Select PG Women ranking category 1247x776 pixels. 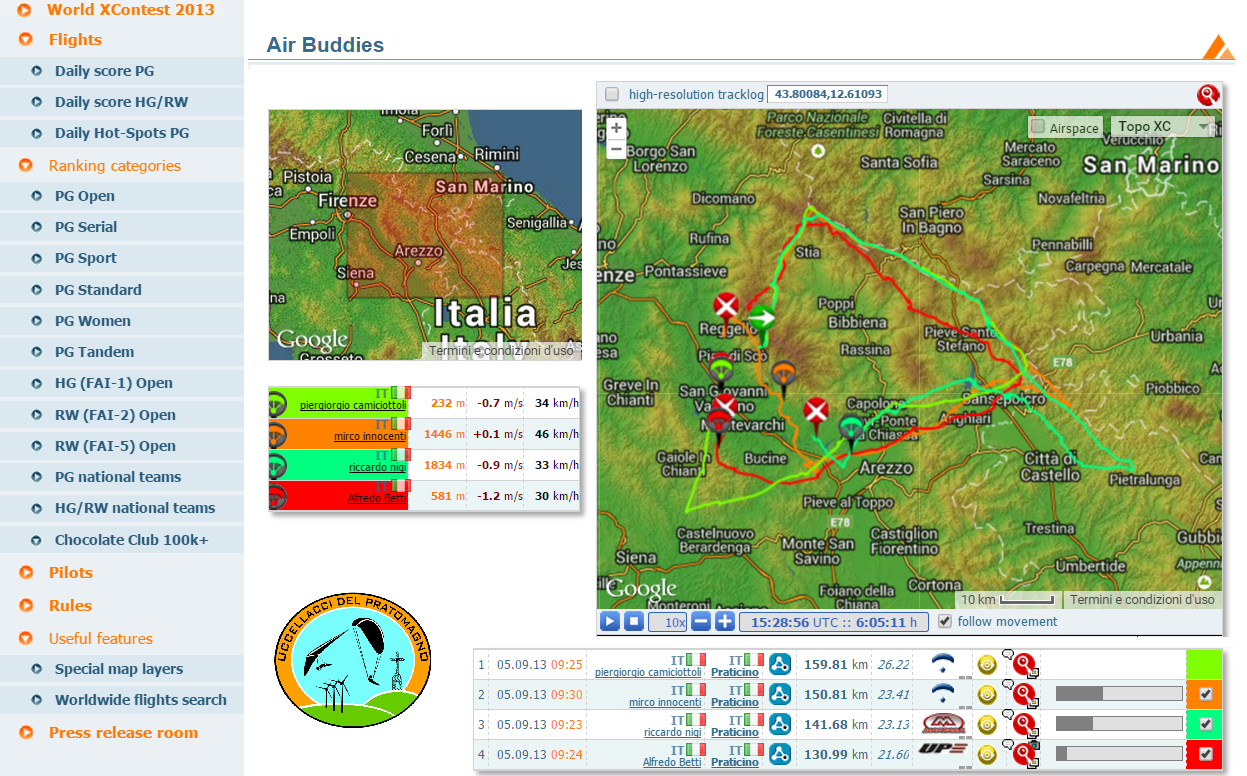93,321
